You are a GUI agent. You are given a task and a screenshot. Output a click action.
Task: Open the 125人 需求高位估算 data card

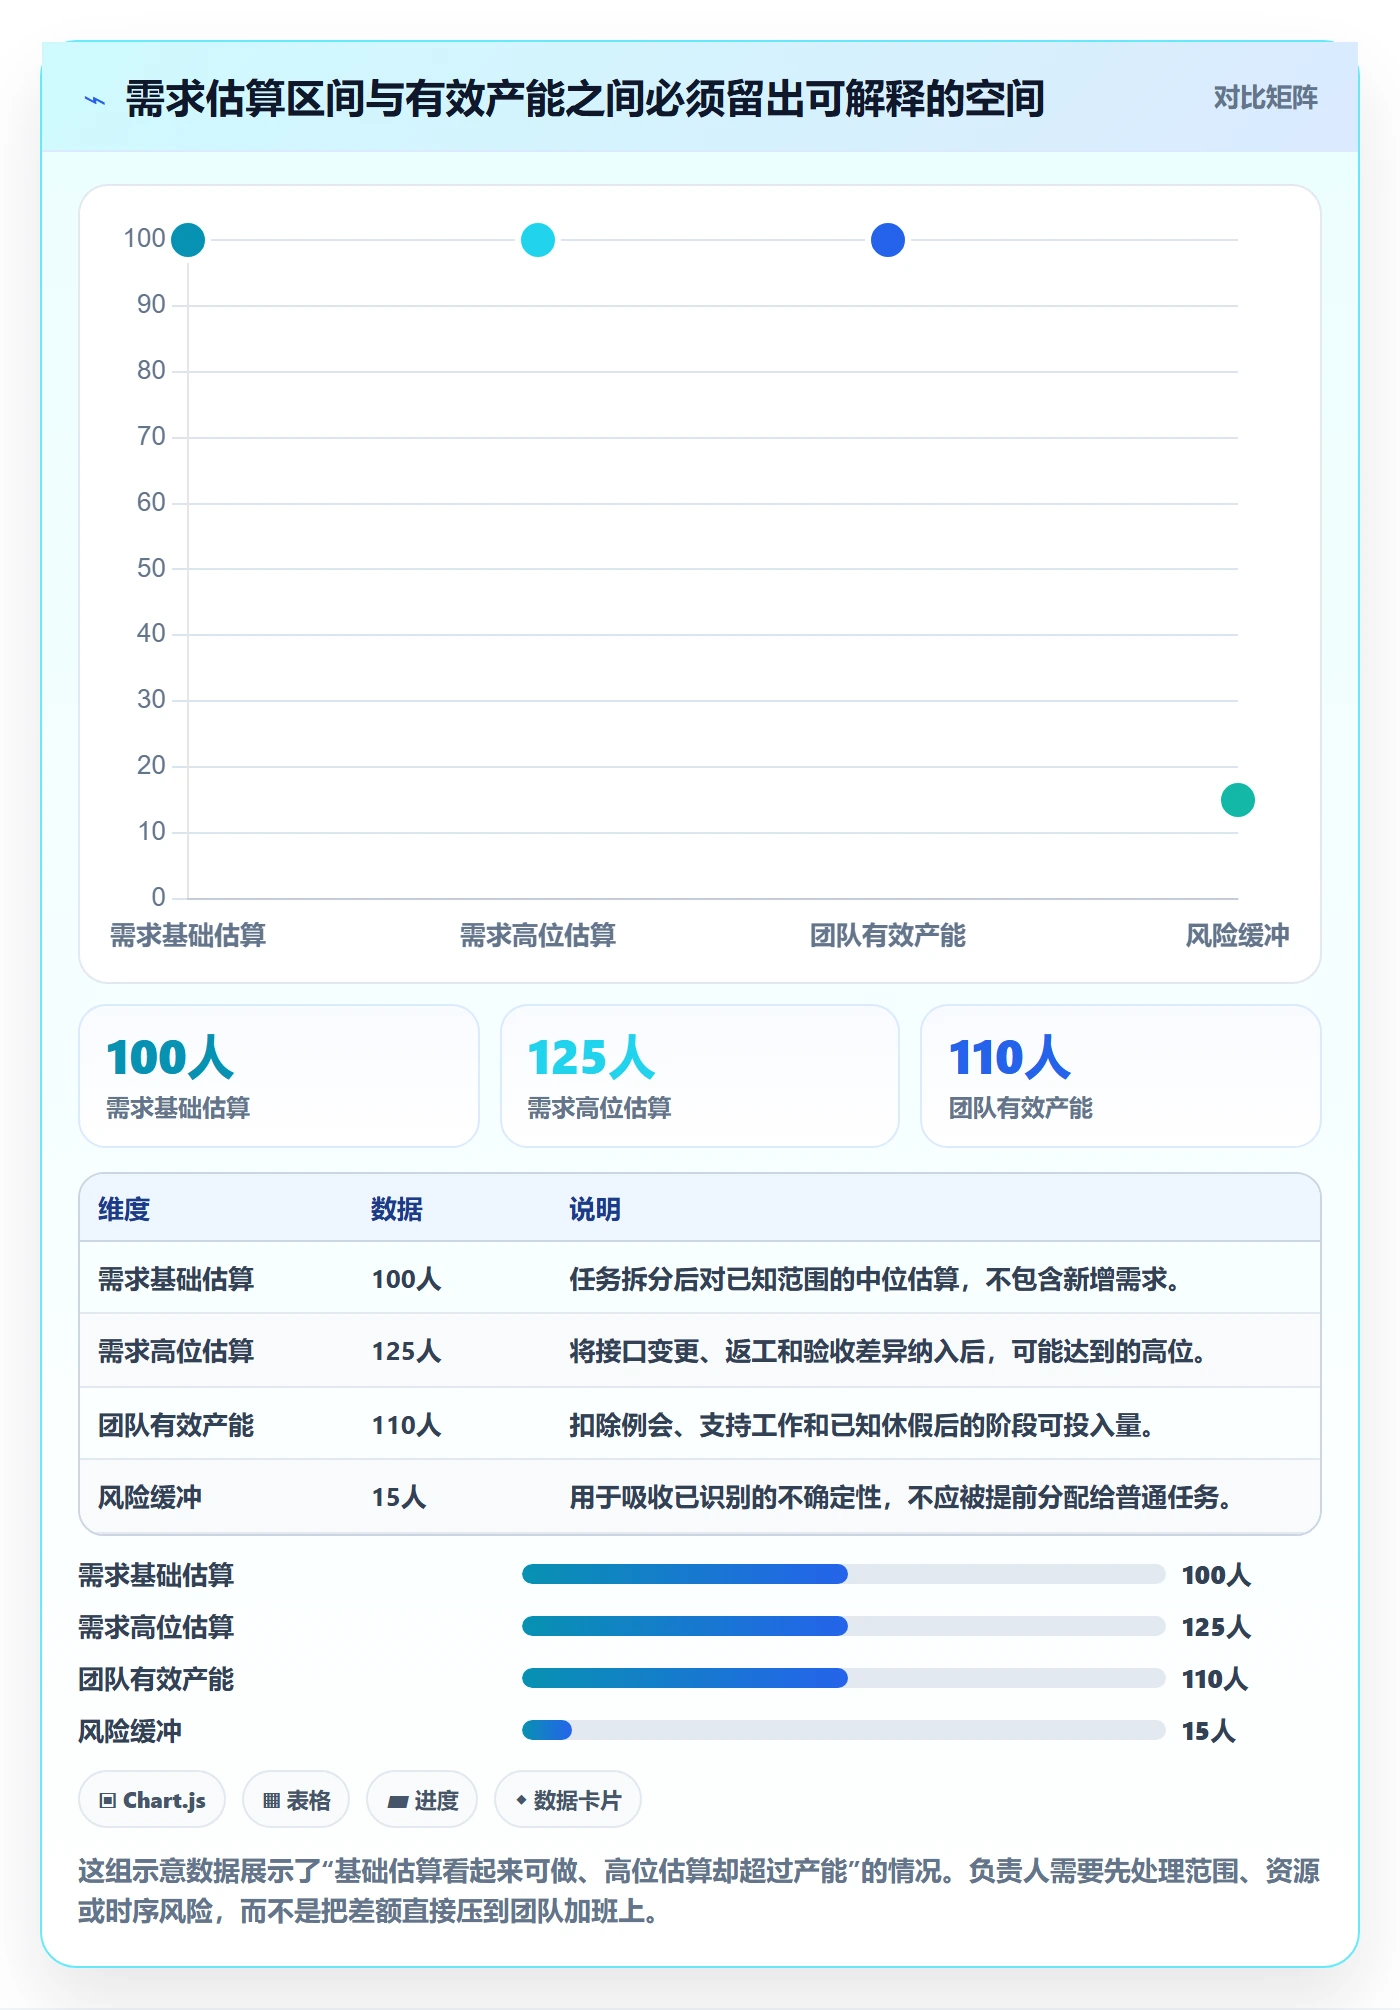pyautogui.click(x=700, y=1076)
